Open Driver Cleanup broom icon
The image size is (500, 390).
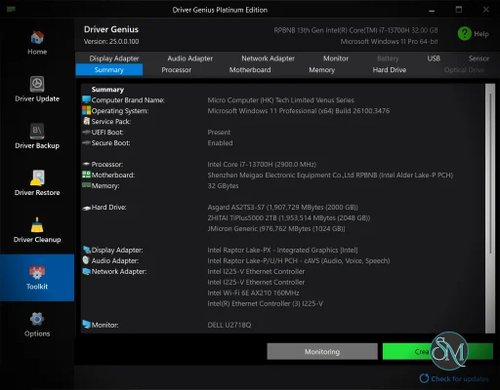tap(37, 225)
